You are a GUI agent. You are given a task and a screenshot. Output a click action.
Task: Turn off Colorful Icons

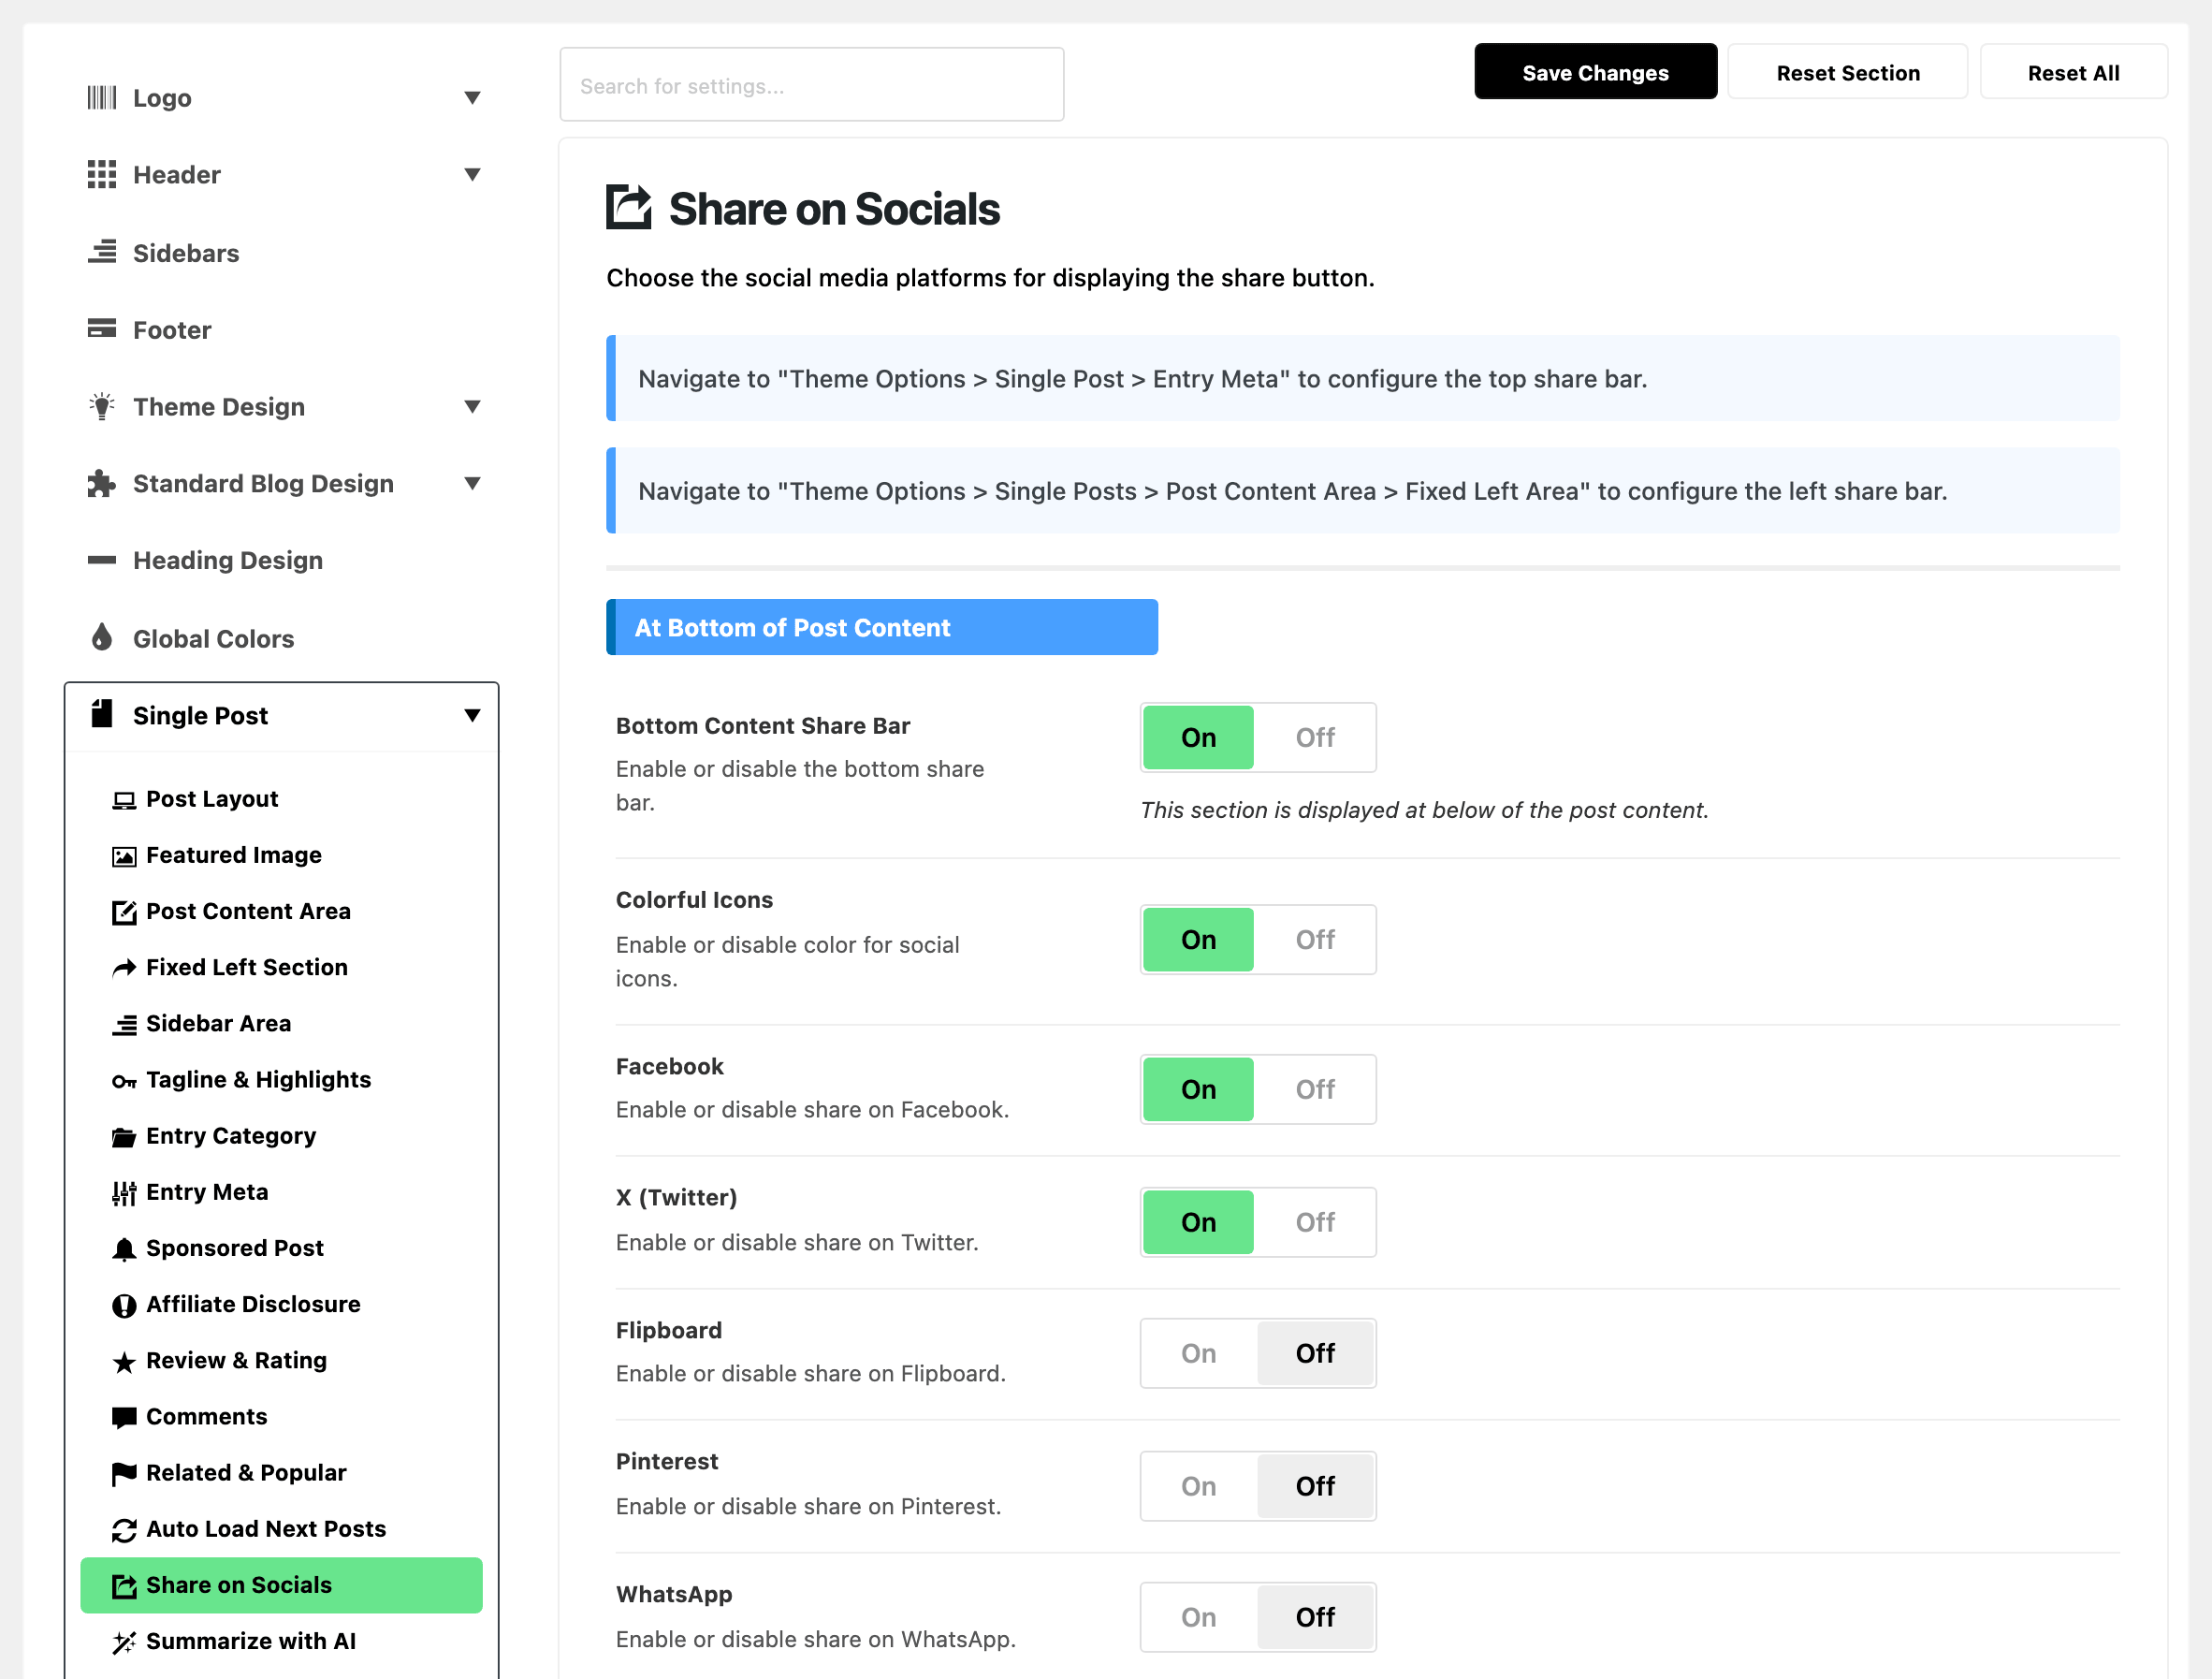point(1315,940)
